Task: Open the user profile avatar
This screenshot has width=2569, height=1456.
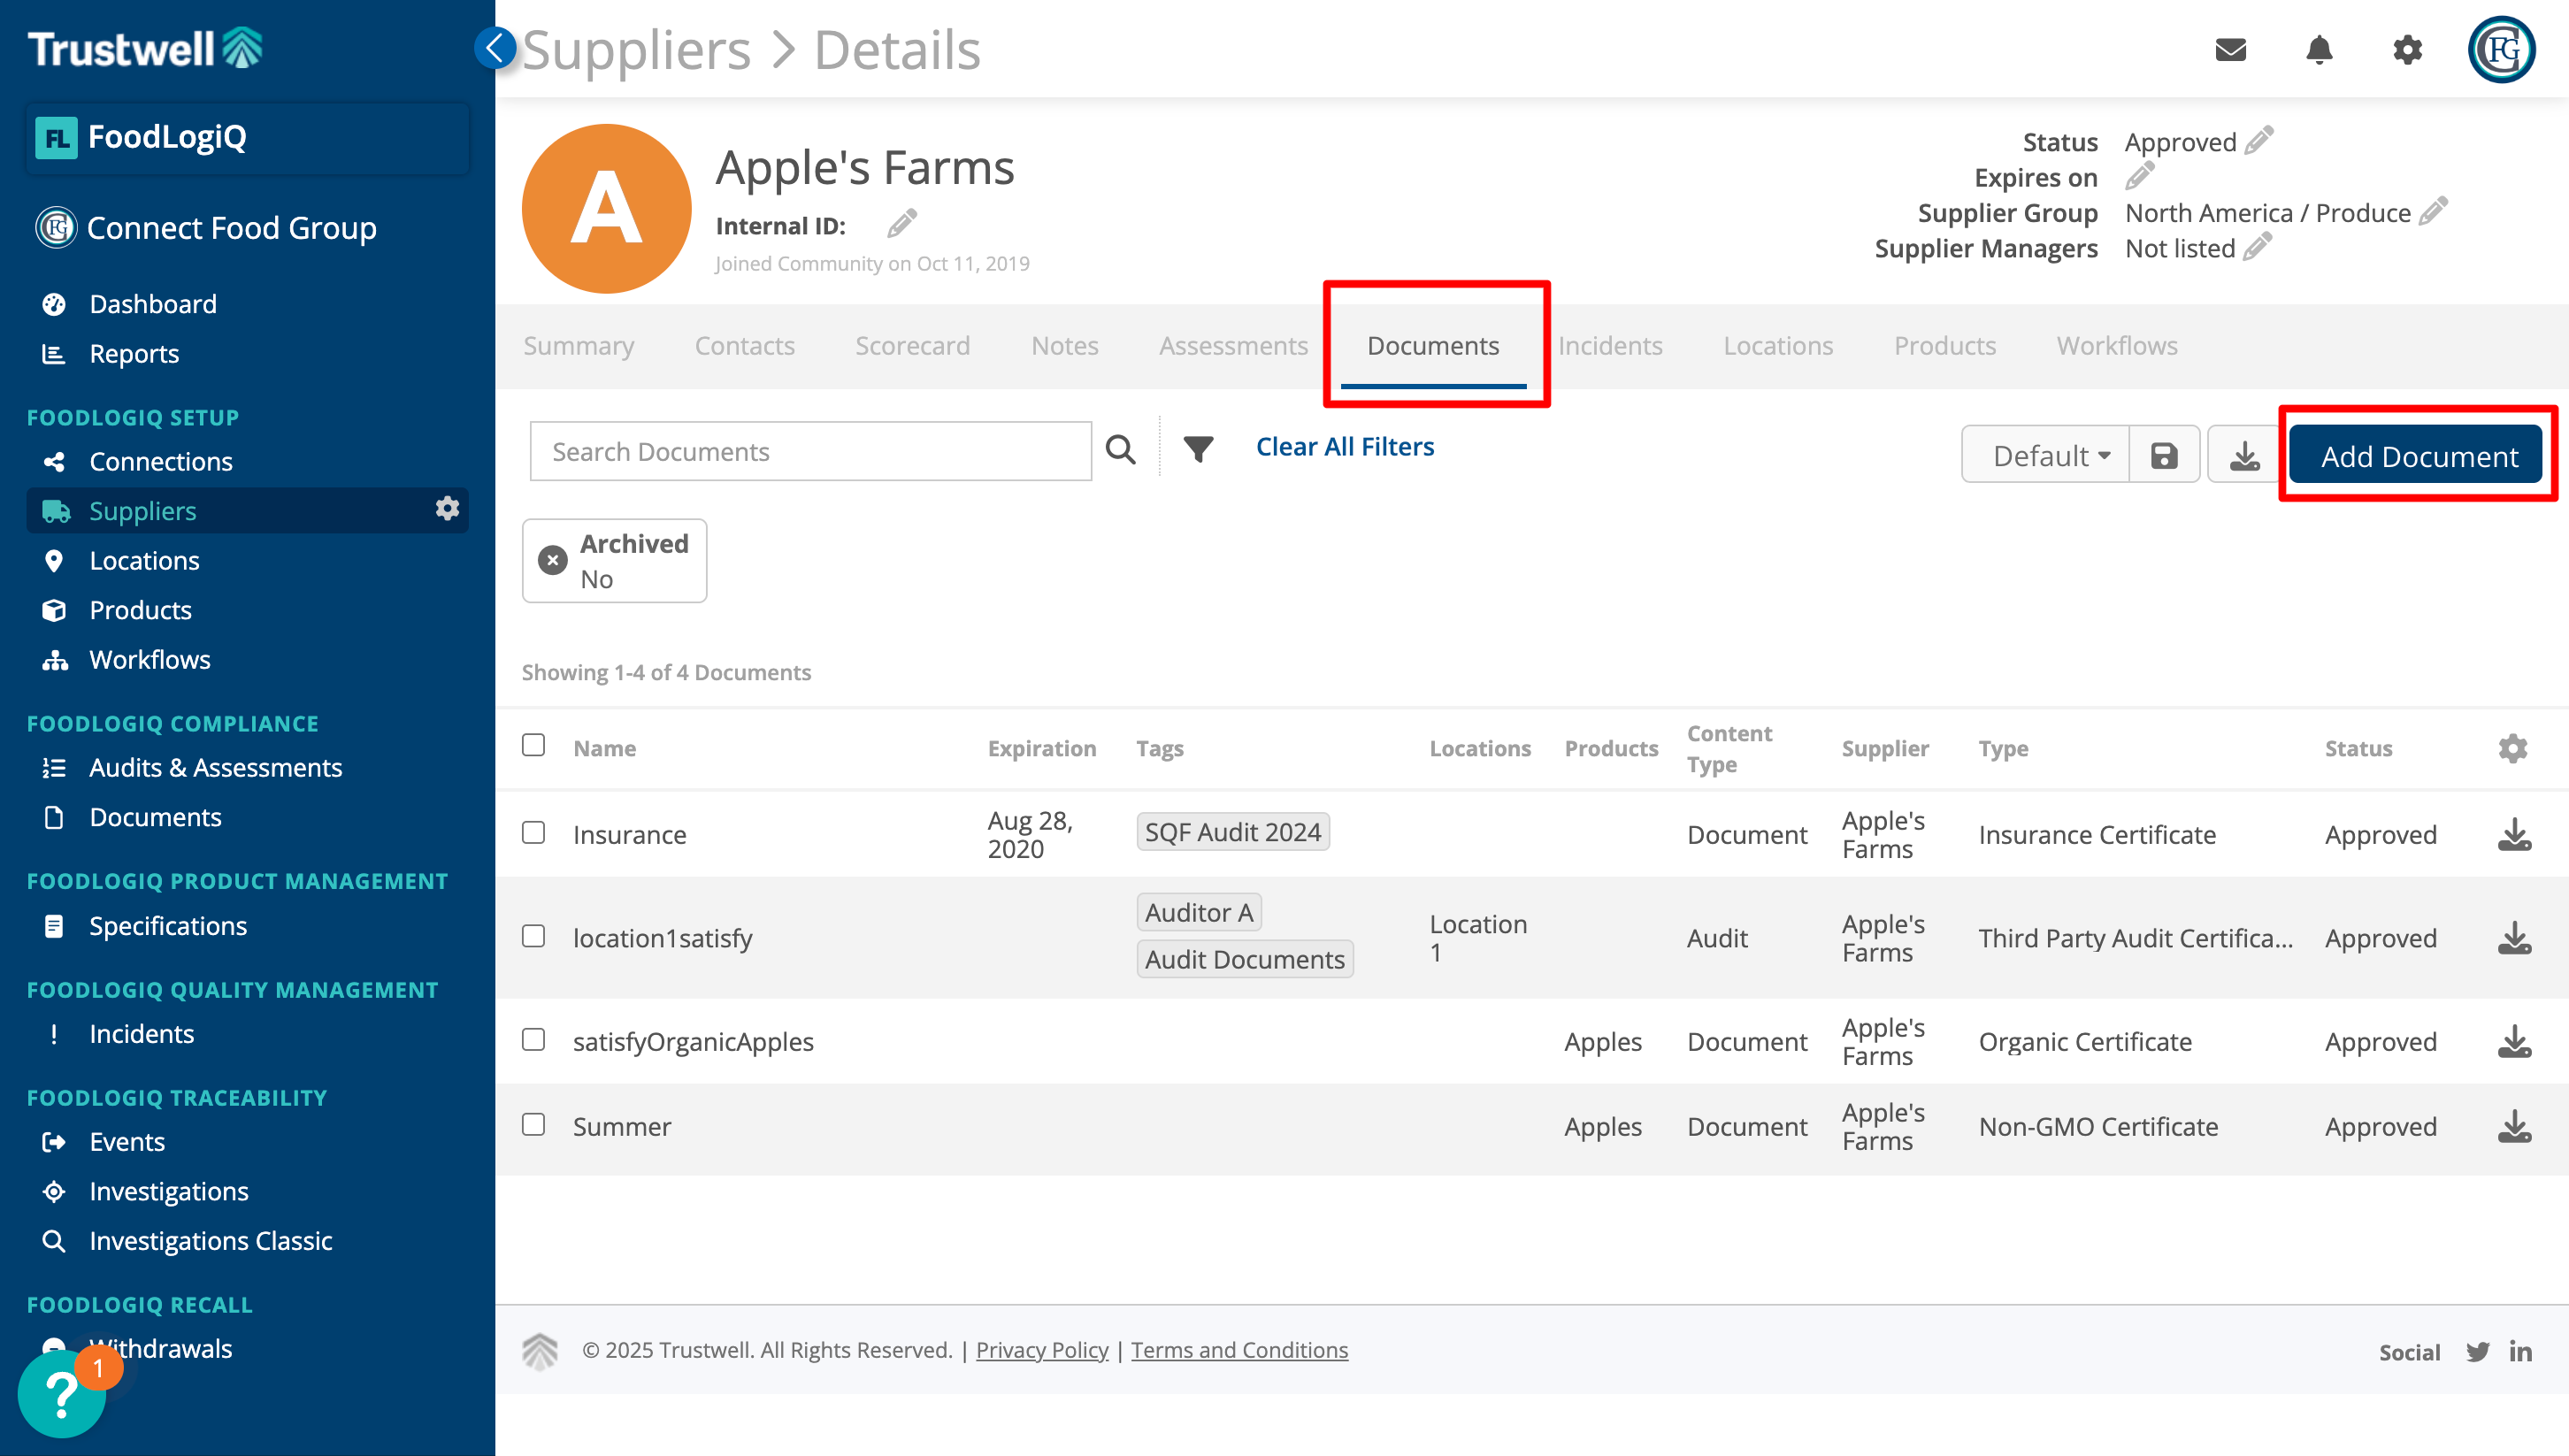Action: click(x=2502, y=50)
